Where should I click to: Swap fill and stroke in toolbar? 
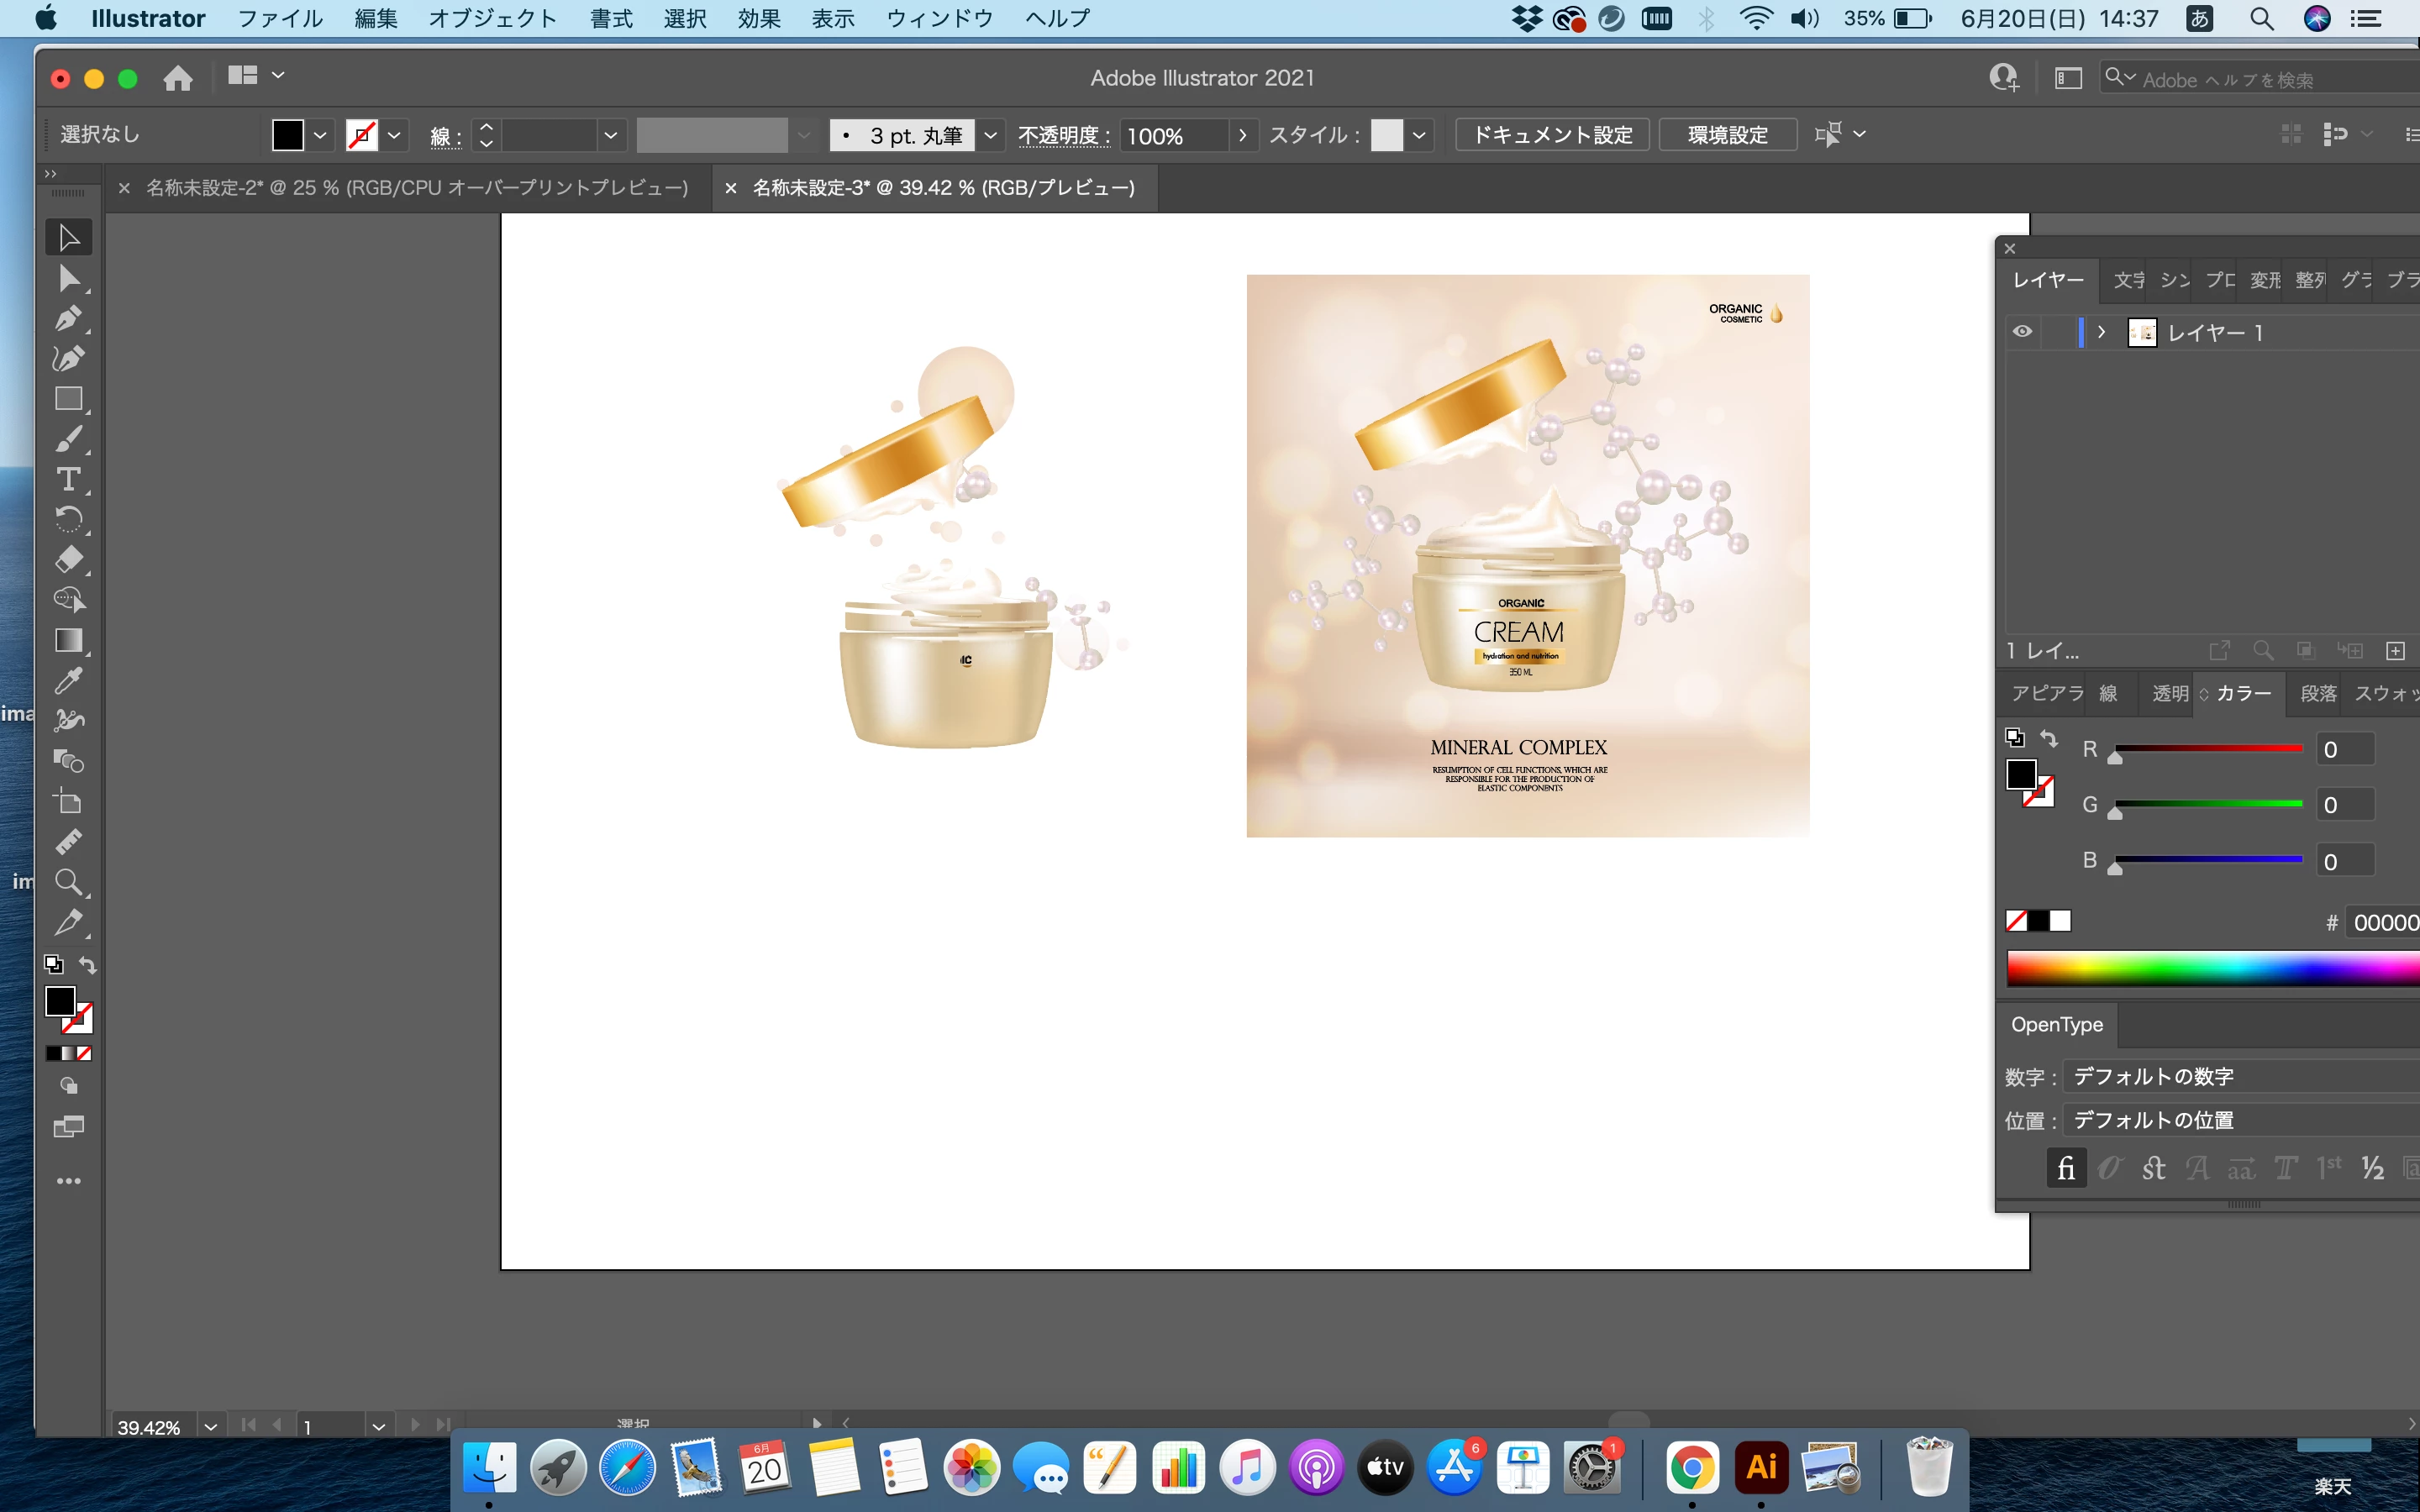88,965
